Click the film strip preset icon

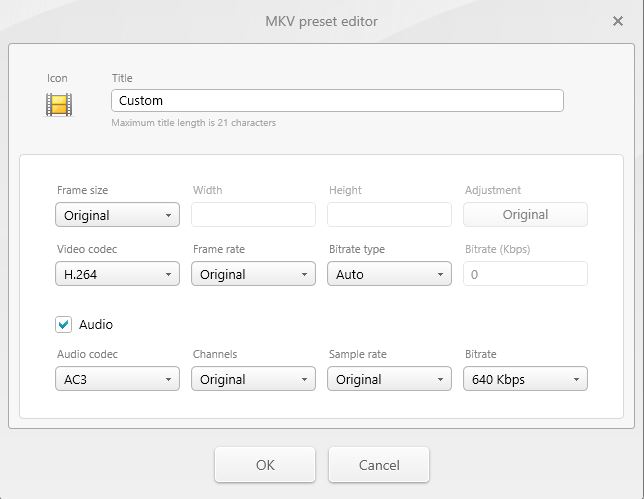[59, 105]
